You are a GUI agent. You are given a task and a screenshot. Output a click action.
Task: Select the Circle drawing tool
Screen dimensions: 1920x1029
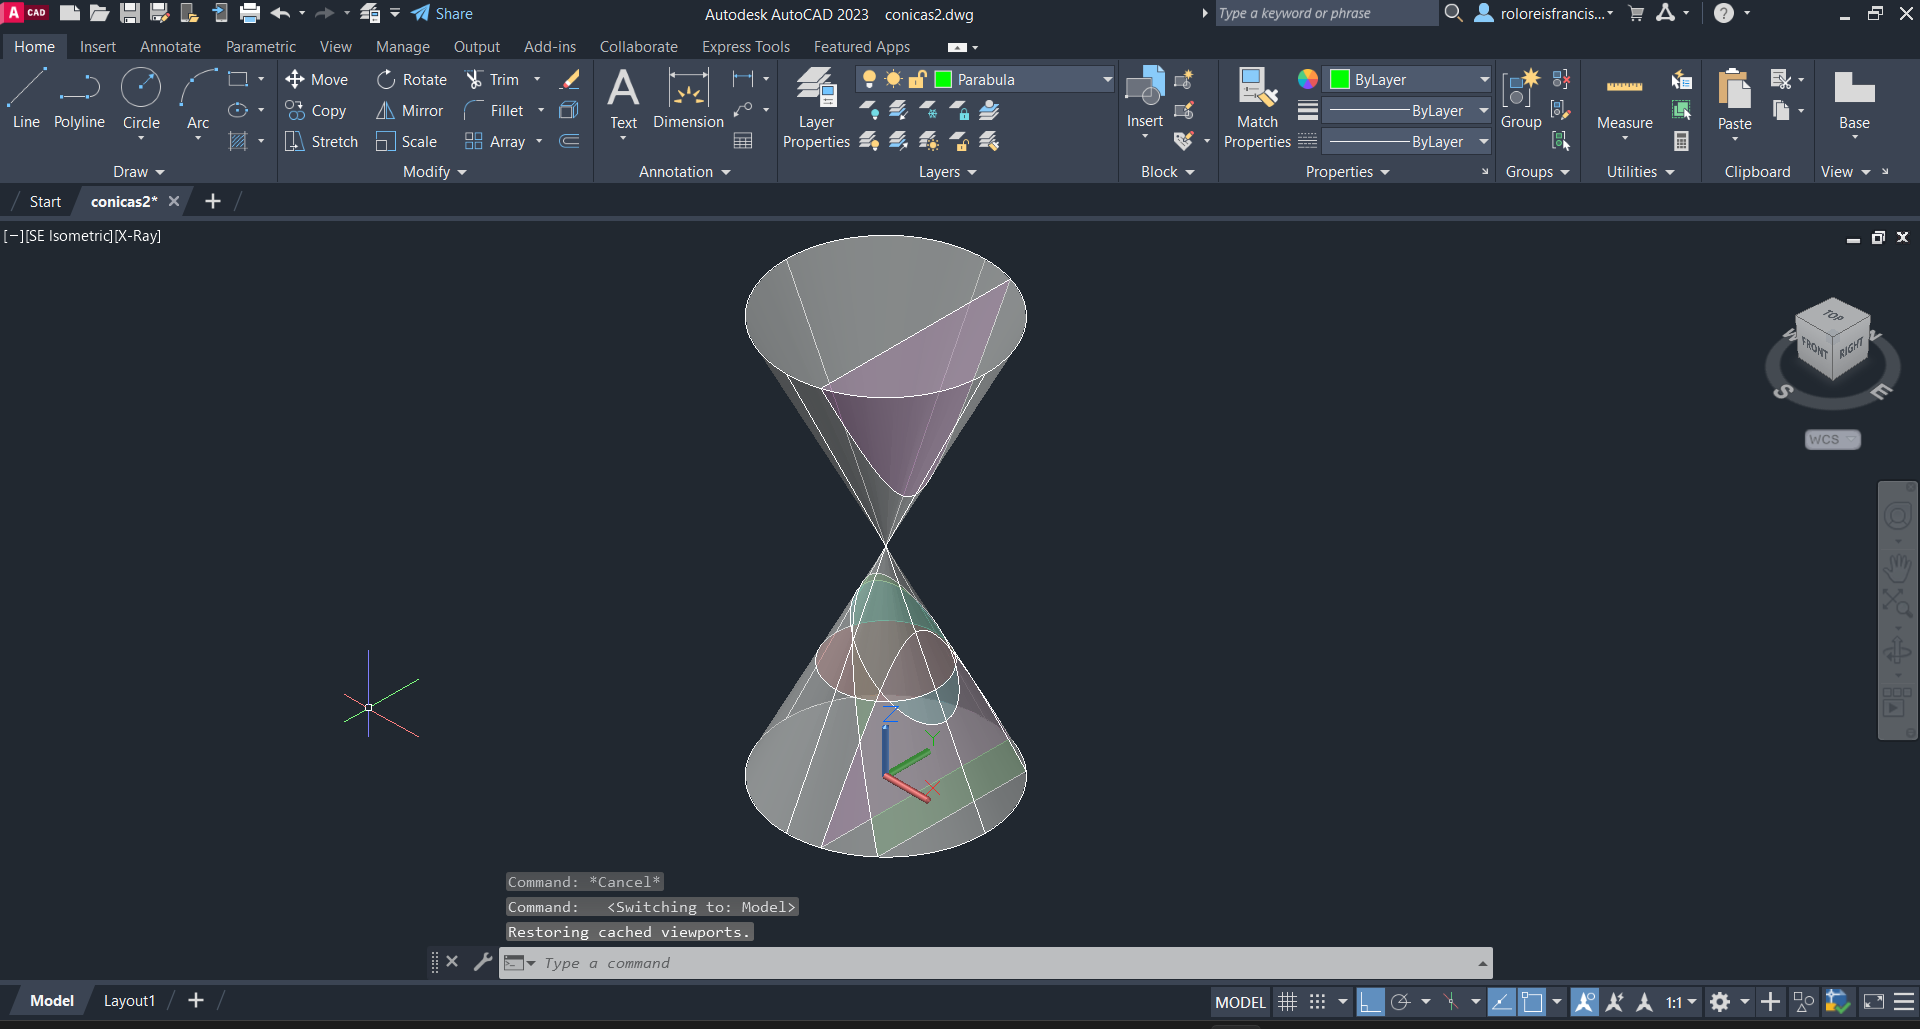[x=141, y=99]
